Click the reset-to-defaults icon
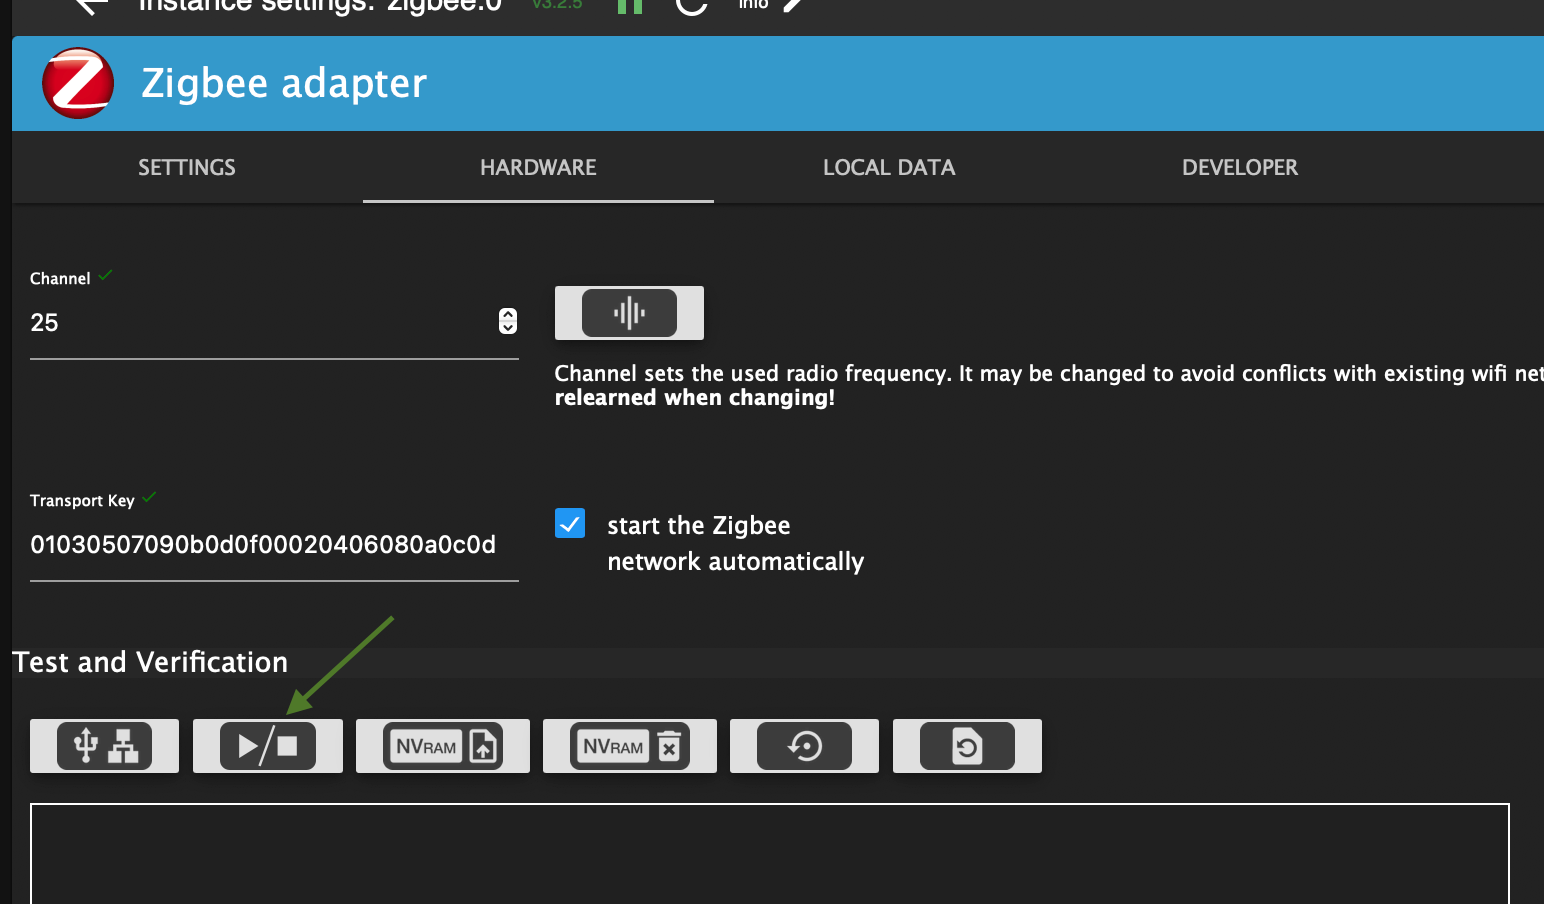1544x904 pixels. click(x=966, y=745)
